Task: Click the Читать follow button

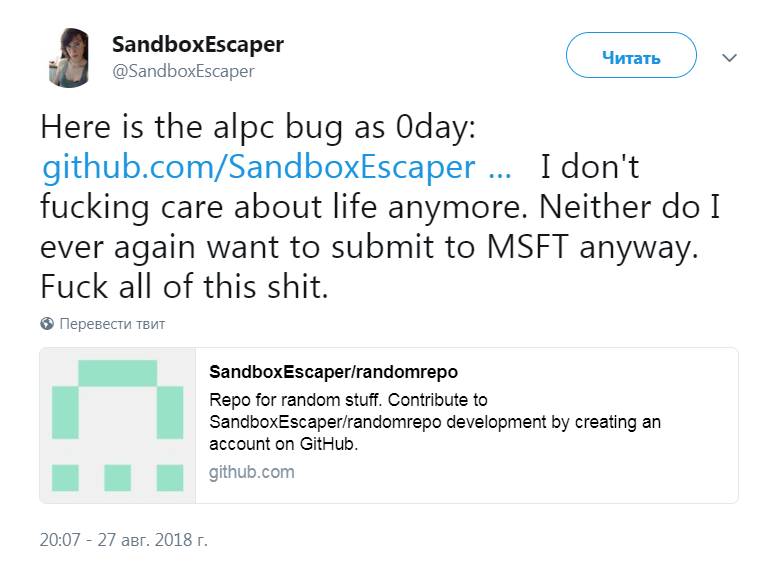Action: [x=631, y=55]
